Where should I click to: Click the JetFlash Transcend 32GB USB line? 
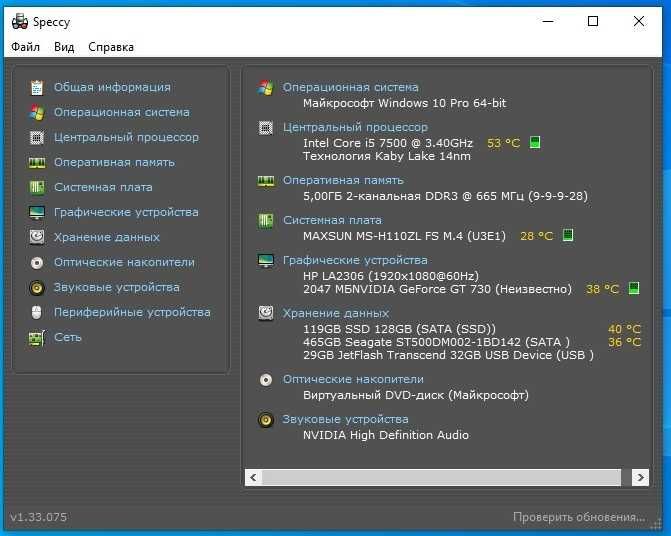448,355
